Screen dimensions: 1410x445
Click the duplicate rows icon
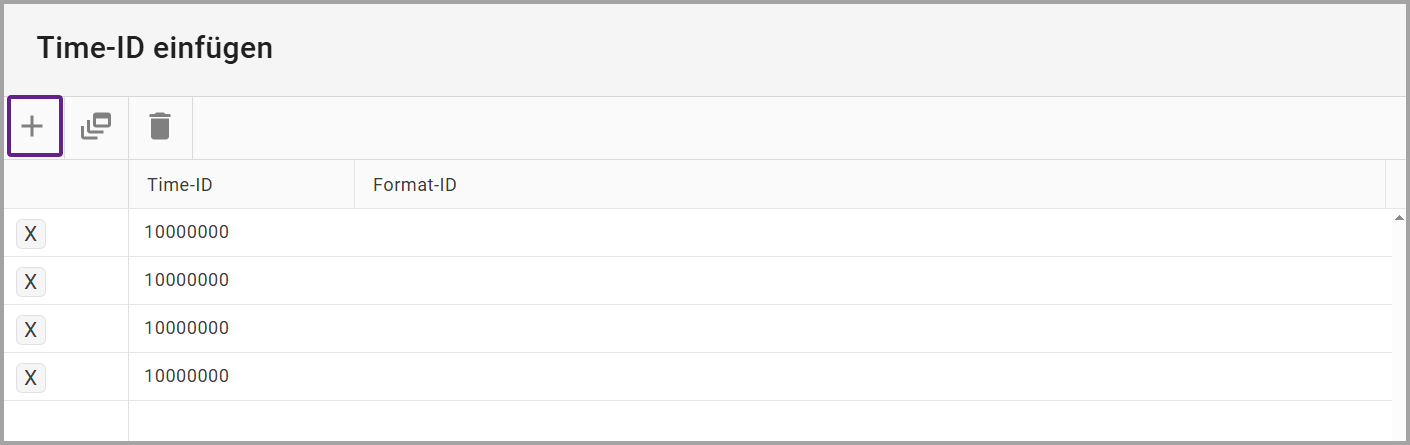tap(96, 127)
